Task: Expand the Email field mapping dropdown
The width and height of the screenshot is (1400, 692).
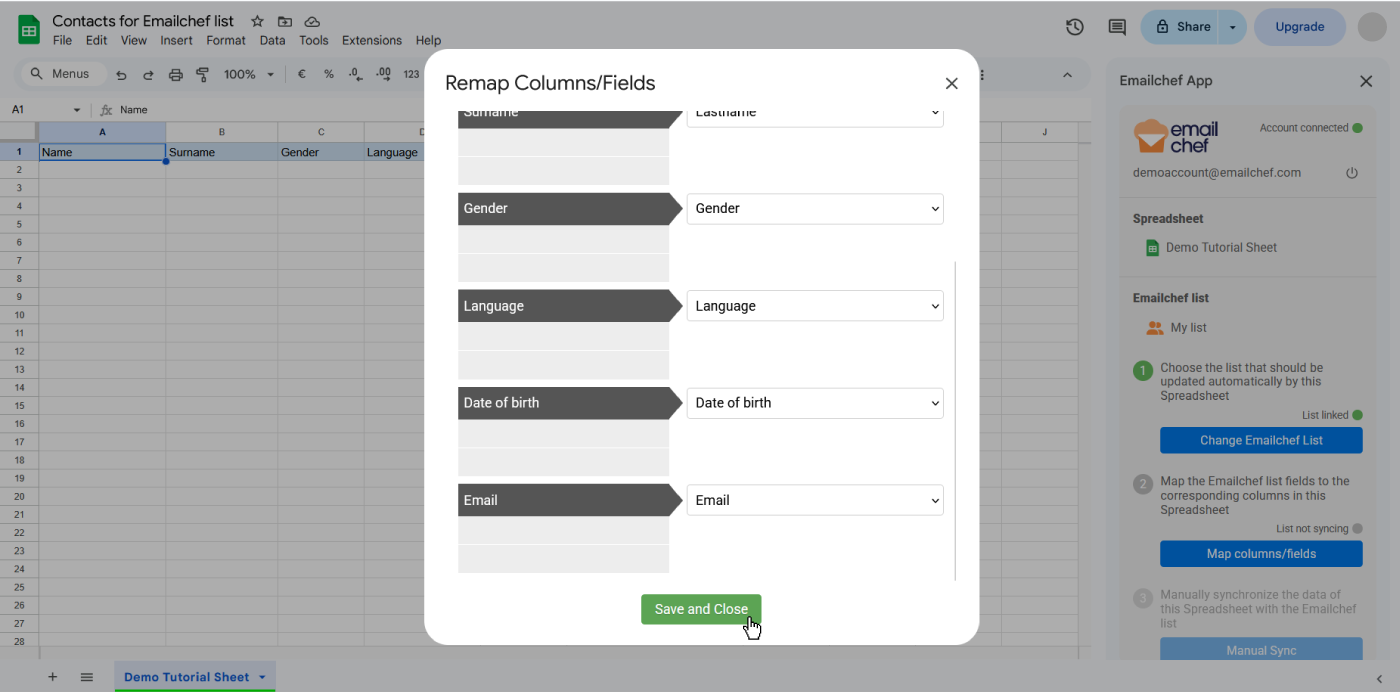Action: [814, 500]
